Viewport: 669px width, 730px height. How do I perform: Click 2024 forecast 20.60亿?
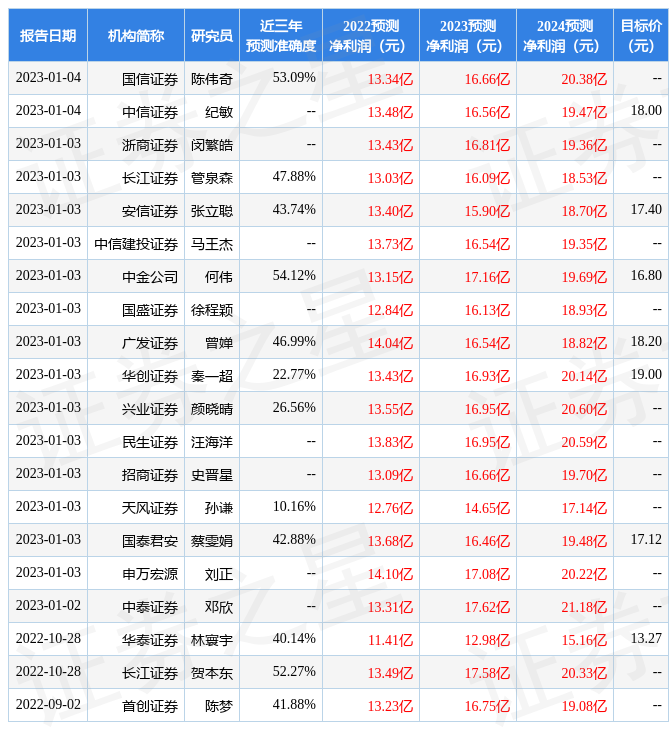pyautogui.click(x=584, y=410)
